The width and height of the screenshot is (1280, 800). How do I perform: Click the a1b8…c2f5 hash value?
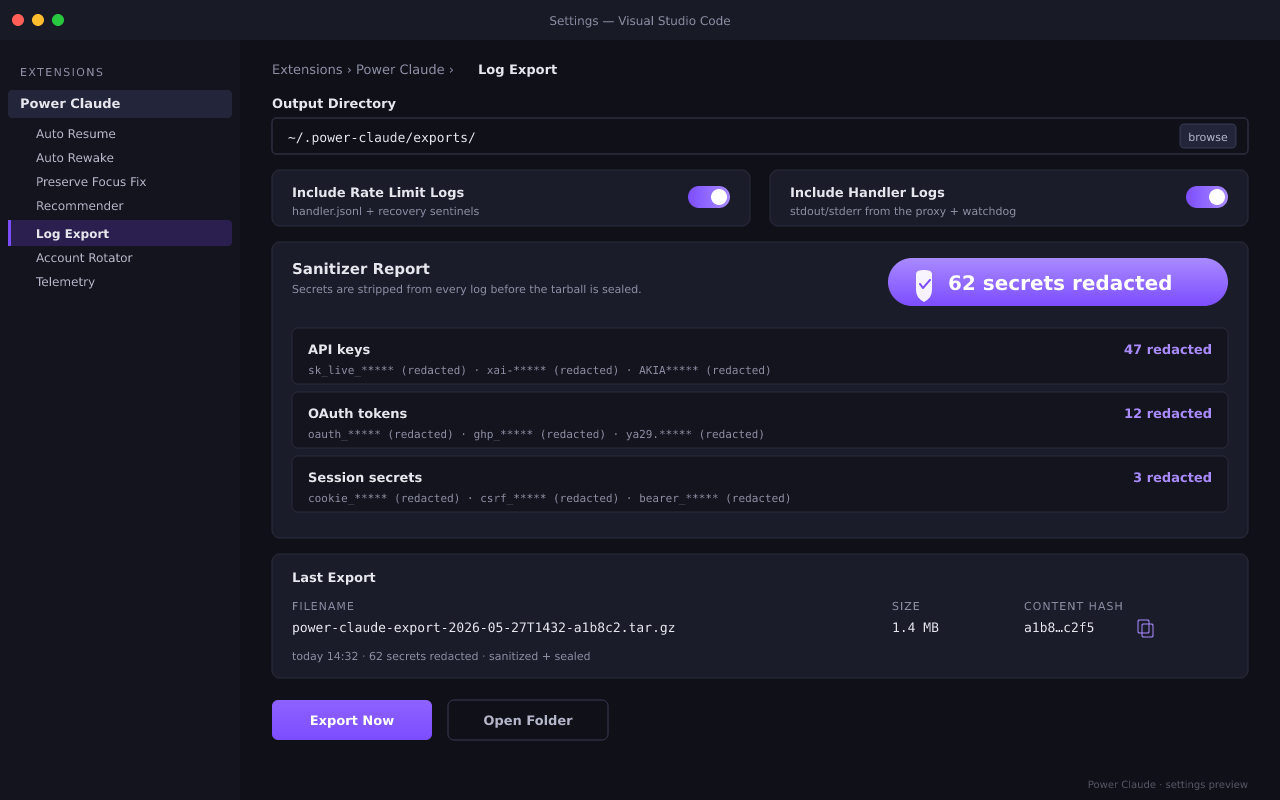click(1059, 628)
